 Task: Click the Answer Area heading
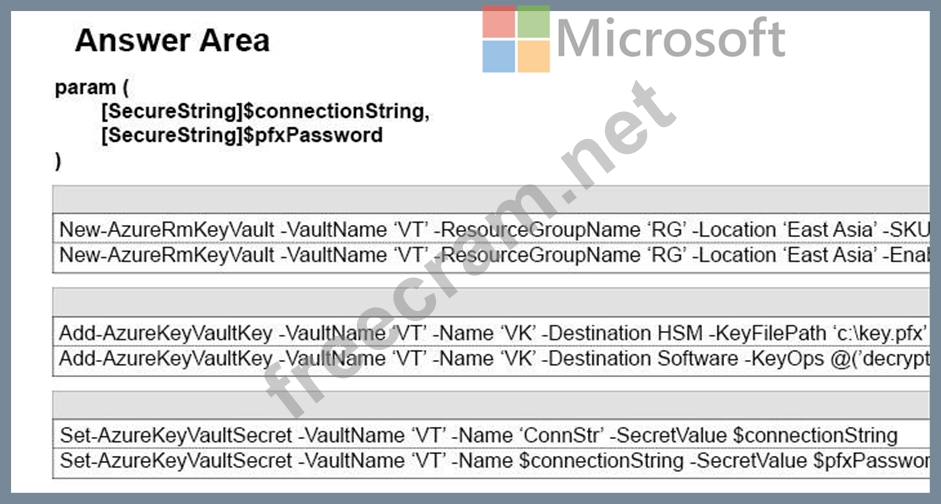[x=172, y=40]
